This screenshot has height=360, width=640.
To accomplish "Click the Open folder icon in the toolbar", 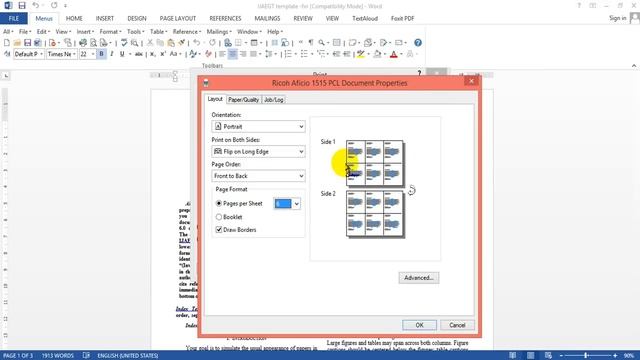I will [x=17, y=42].
